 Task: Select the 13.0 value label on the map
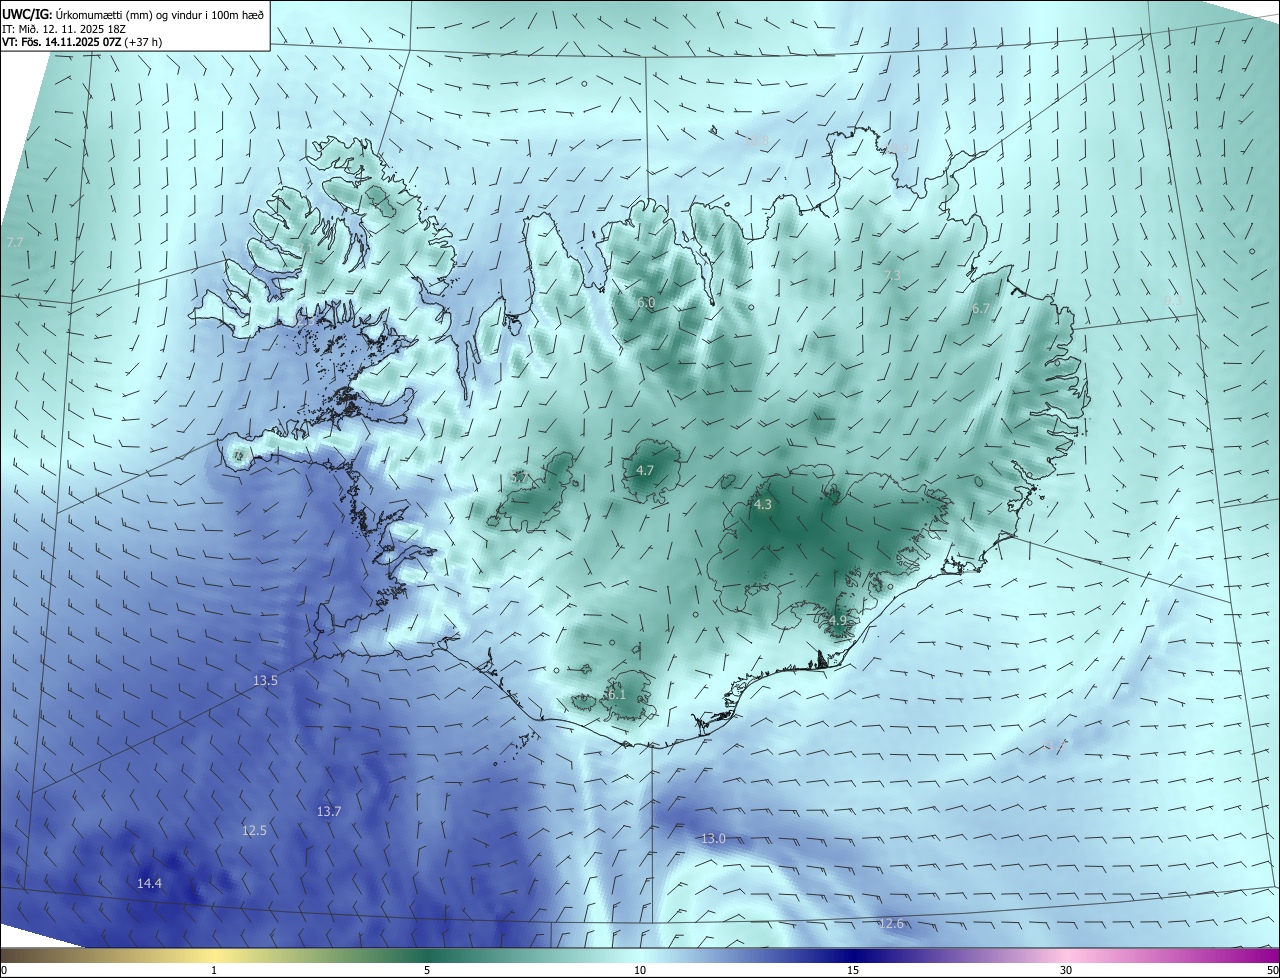pyautogui.click(x=712, y=838)
